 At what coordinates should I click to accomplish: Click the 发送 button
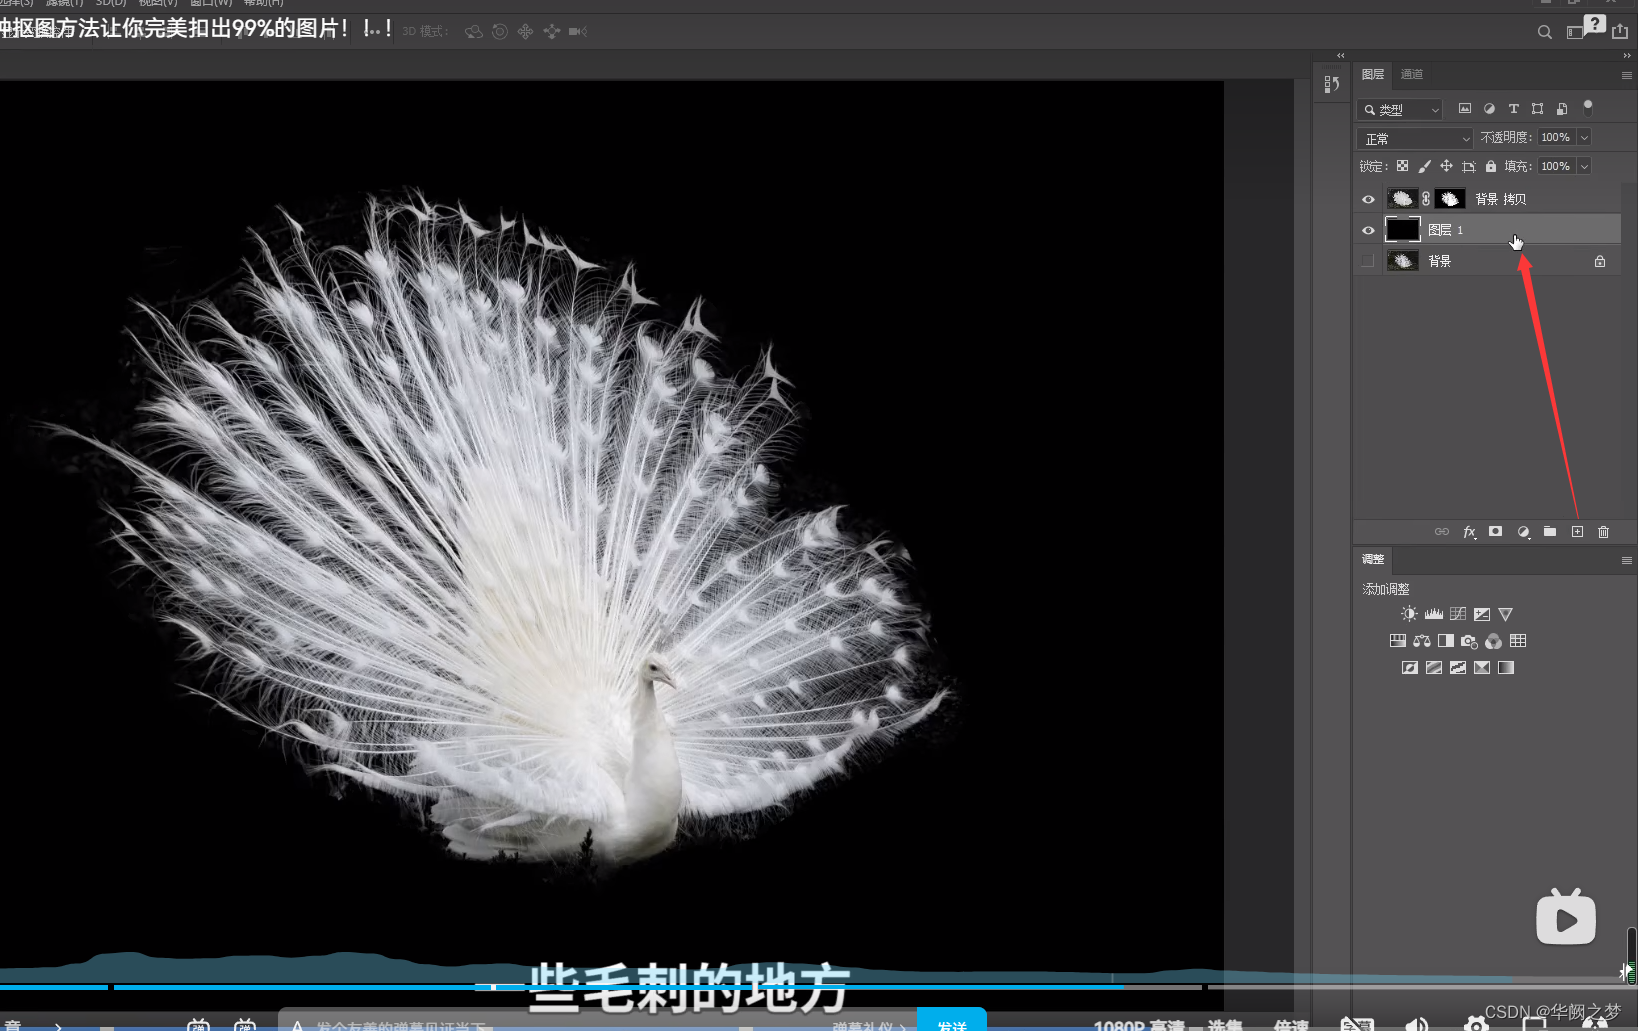click(952, 1021)
